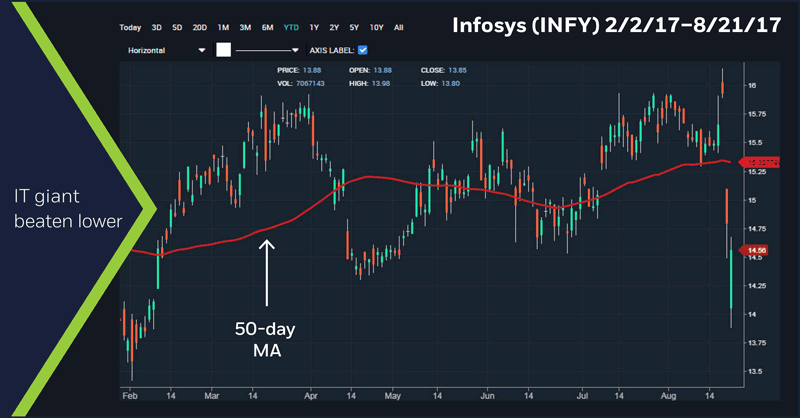Show the 1M time range

coord(223,28)
